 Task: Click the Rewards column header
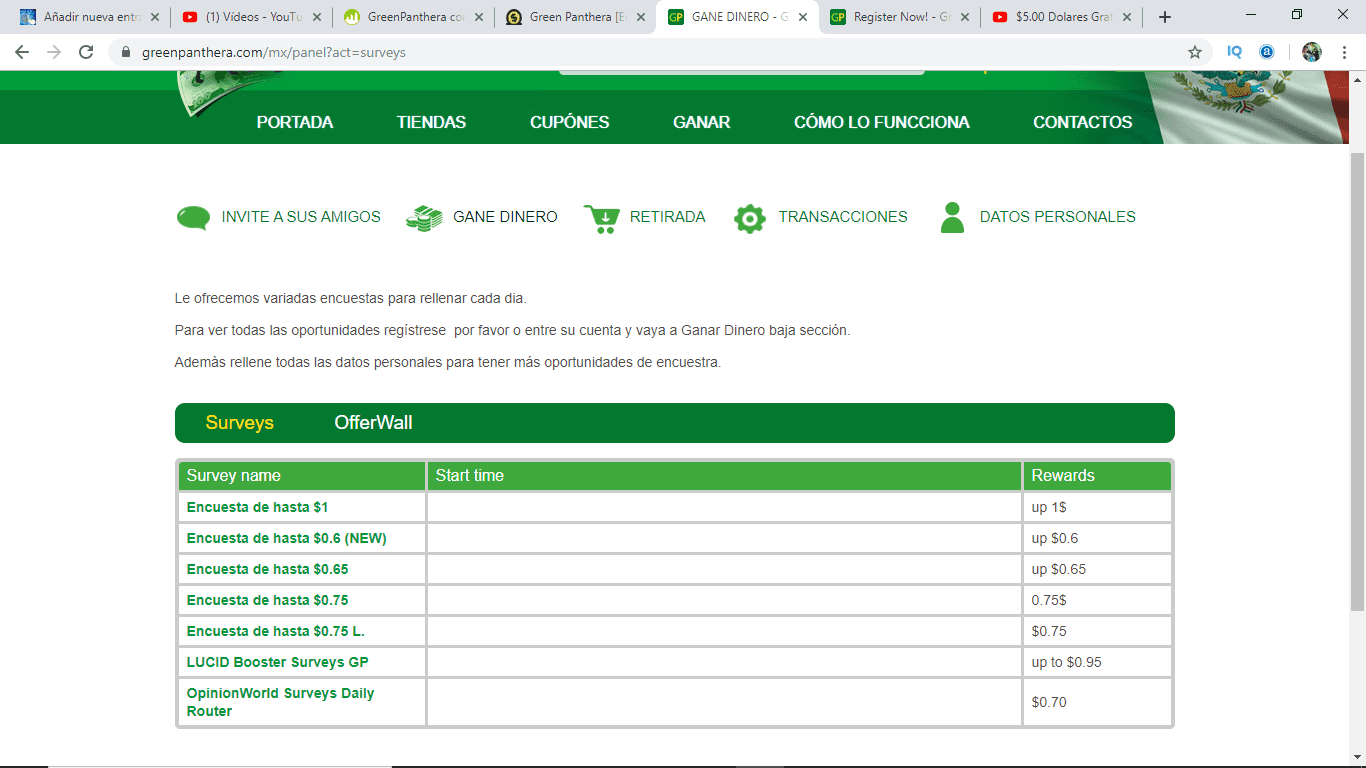click(1097, 476)
